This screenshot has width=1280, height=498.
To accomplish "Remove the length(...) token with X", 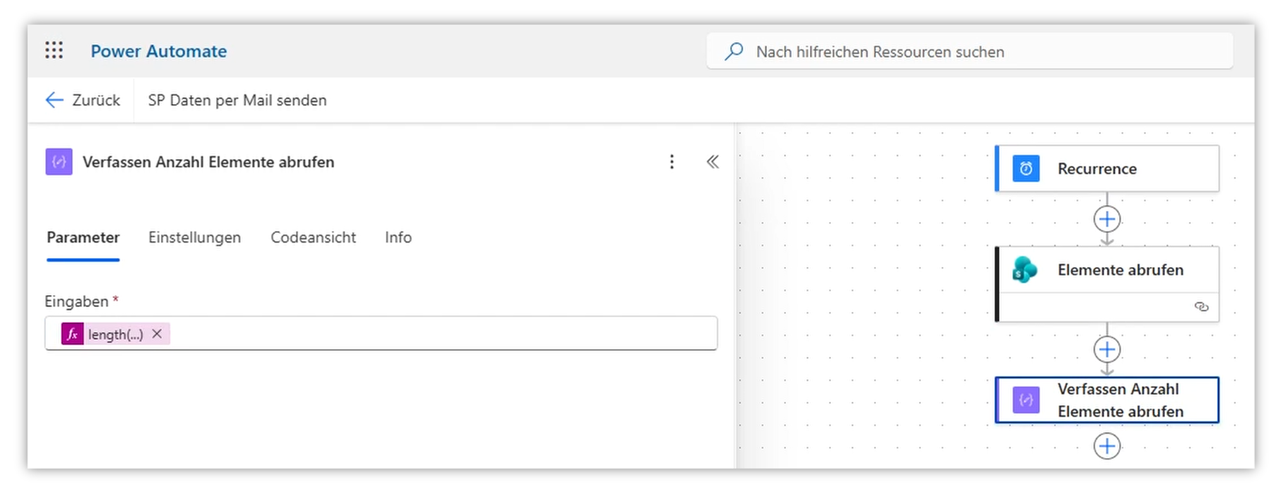I will (157, 334).
